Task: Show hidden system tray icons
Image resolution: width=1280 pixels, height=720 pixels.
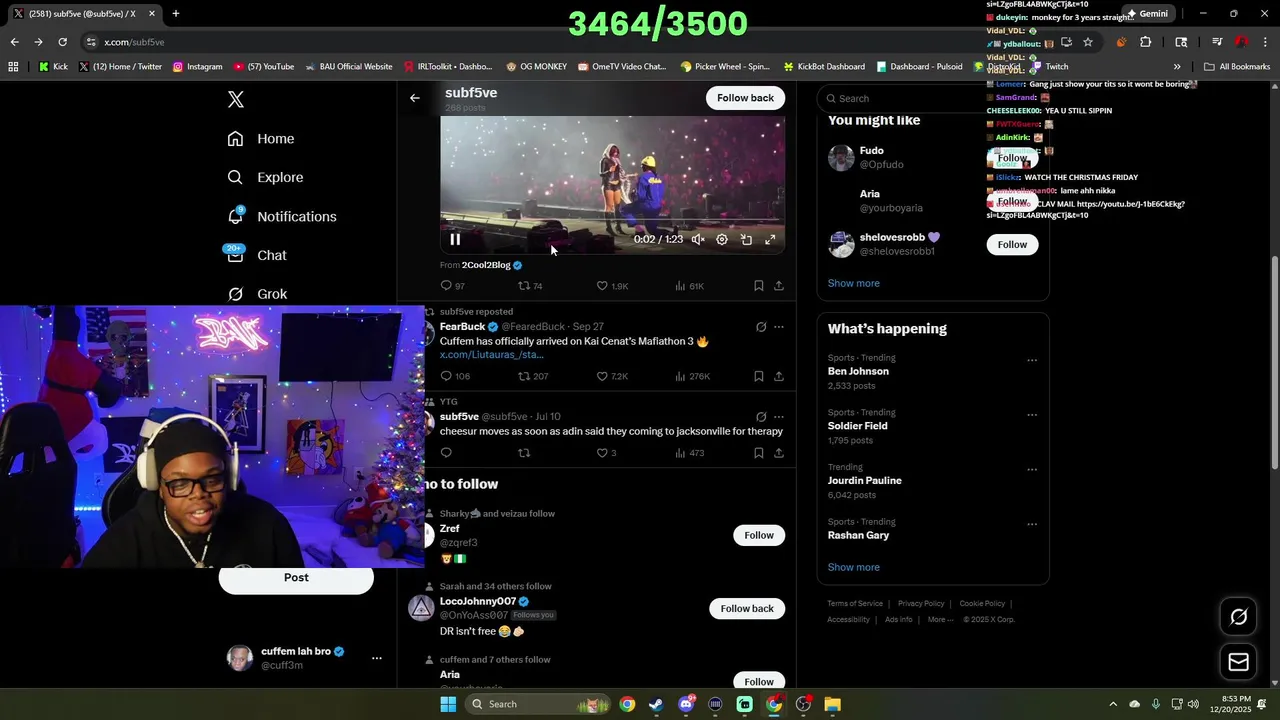Action: (x=1111, y=704)
